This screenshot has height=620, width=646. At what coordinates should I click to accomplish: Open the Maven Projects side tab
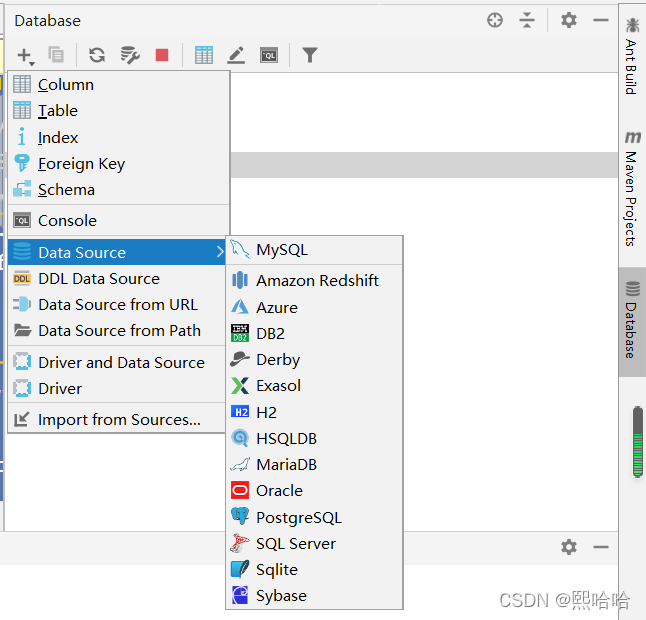[x=632, y=188]
